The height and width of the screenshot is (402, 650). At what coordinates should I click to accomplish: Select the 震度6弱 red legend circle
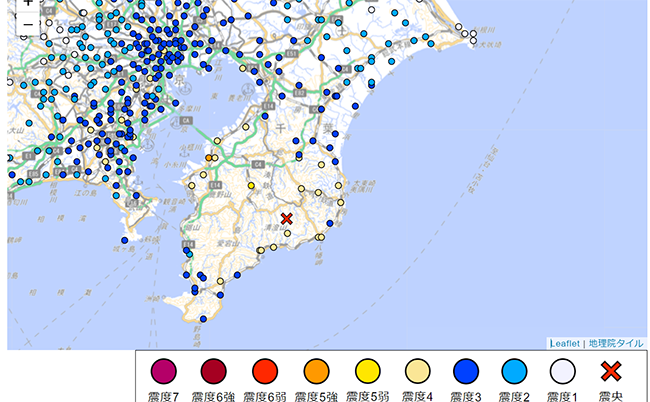263,372
